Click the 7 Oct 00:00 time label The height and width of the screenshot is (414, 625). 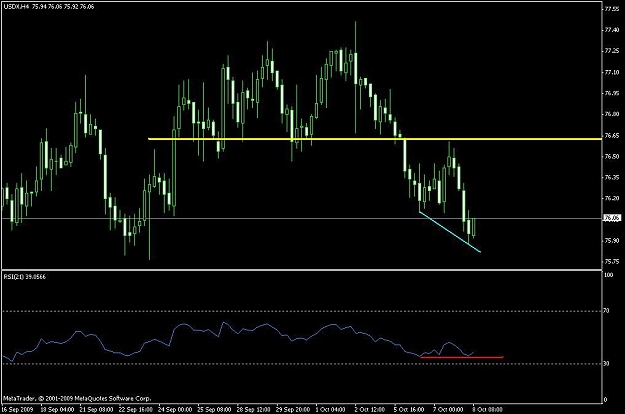[x=449, y=410]
